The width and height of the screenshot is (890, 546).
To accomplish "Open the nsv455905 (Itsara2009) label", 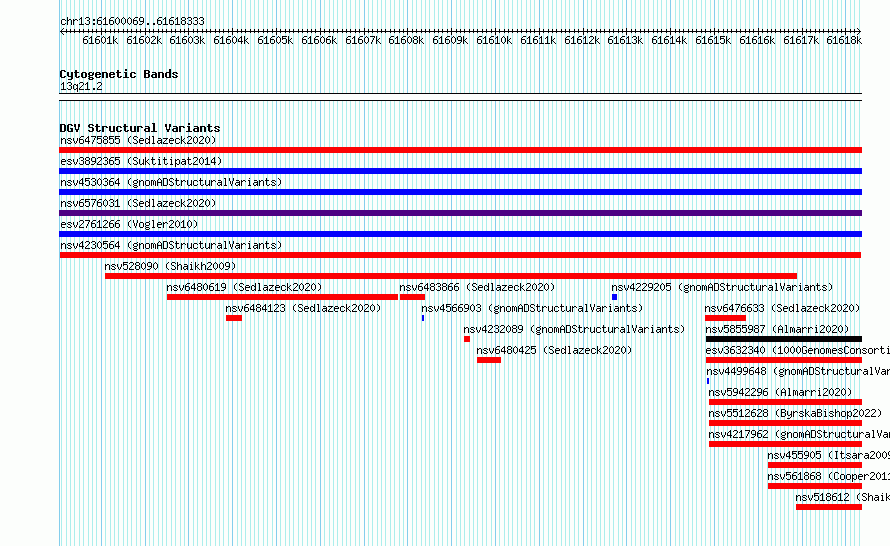I will pyautogui.click(x=829, y=455).
